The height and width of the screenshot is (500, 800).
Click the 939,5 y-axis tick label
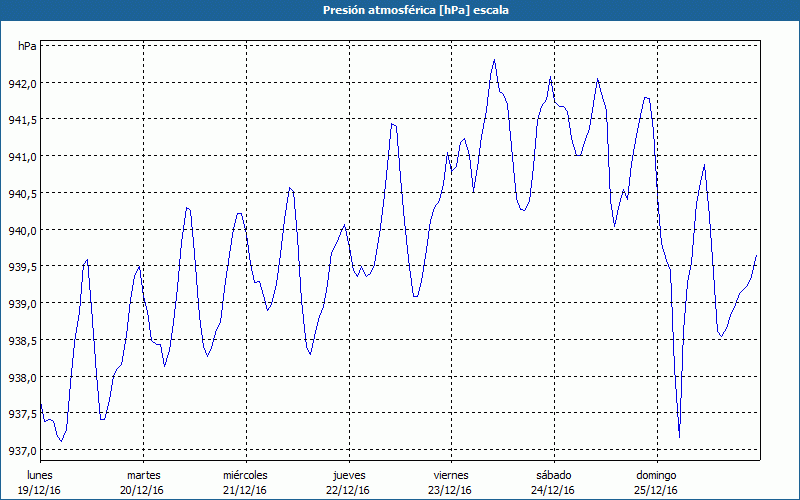pos(22,267)
